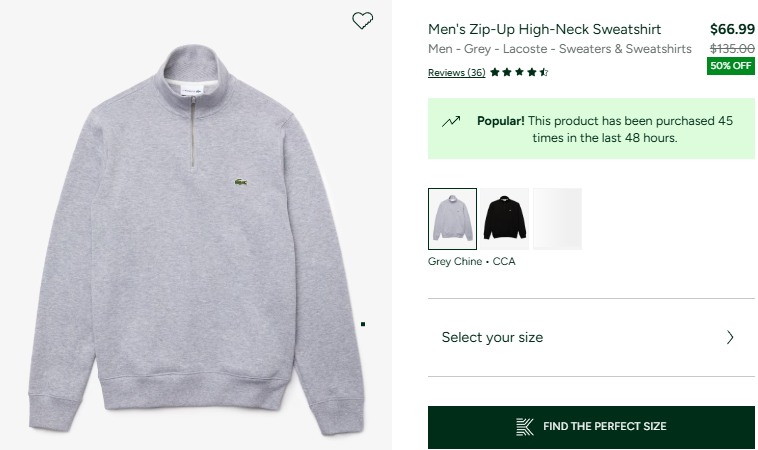Click the Popular purchase notice message text
This screenshot has width=758, height=450.
click(605, 129)
